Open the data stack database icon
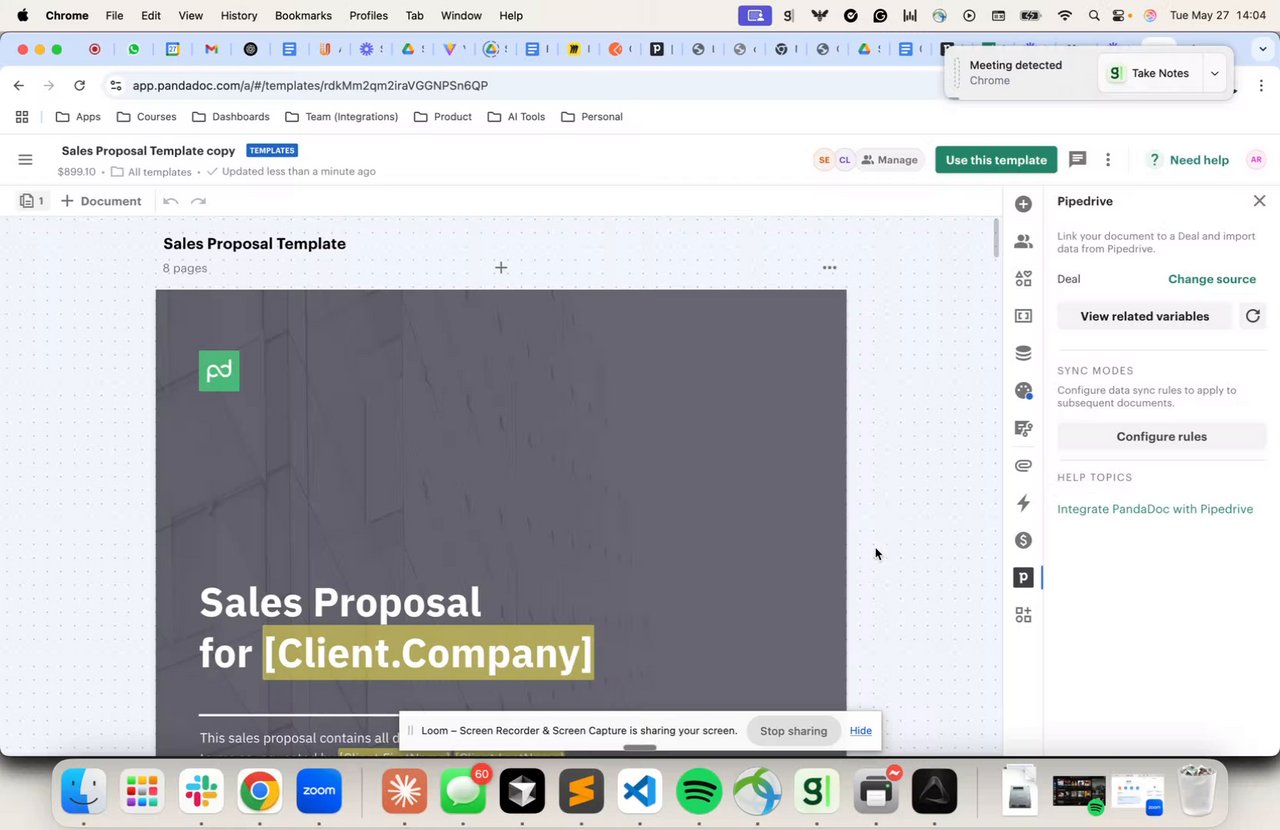This screenshot has width=1280, height=830. (x=1023, y=353)
